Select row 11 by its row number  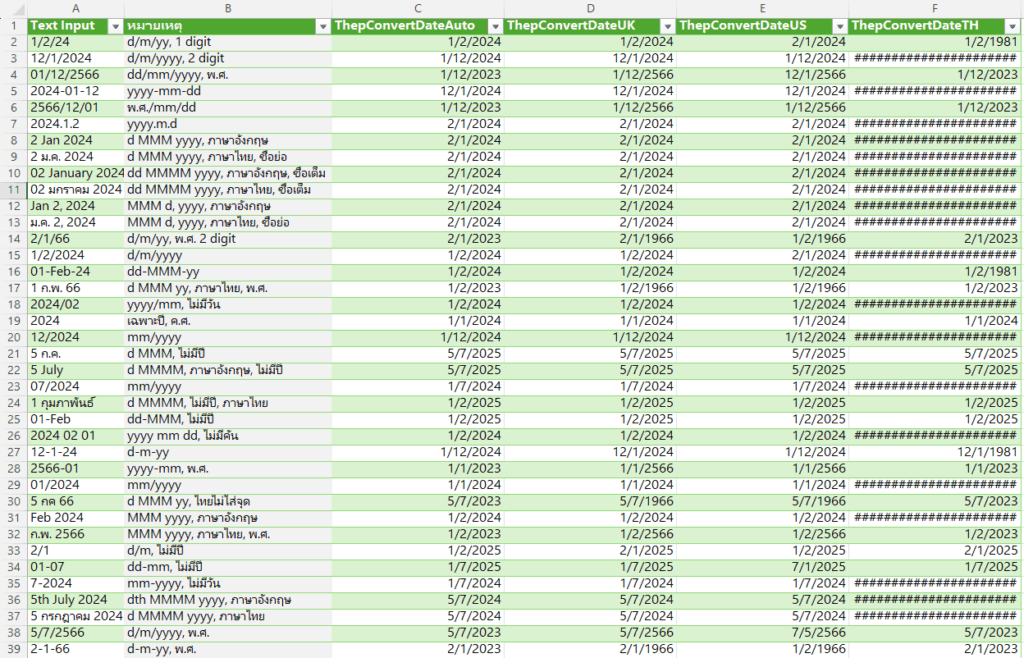(x=14, y=190)
